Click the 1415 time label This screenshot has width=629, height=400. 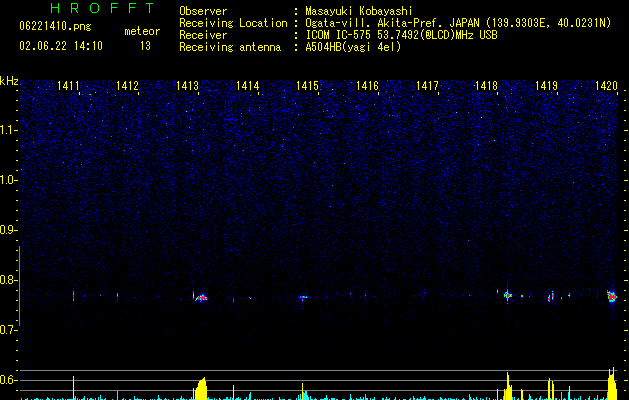[307, 87]
